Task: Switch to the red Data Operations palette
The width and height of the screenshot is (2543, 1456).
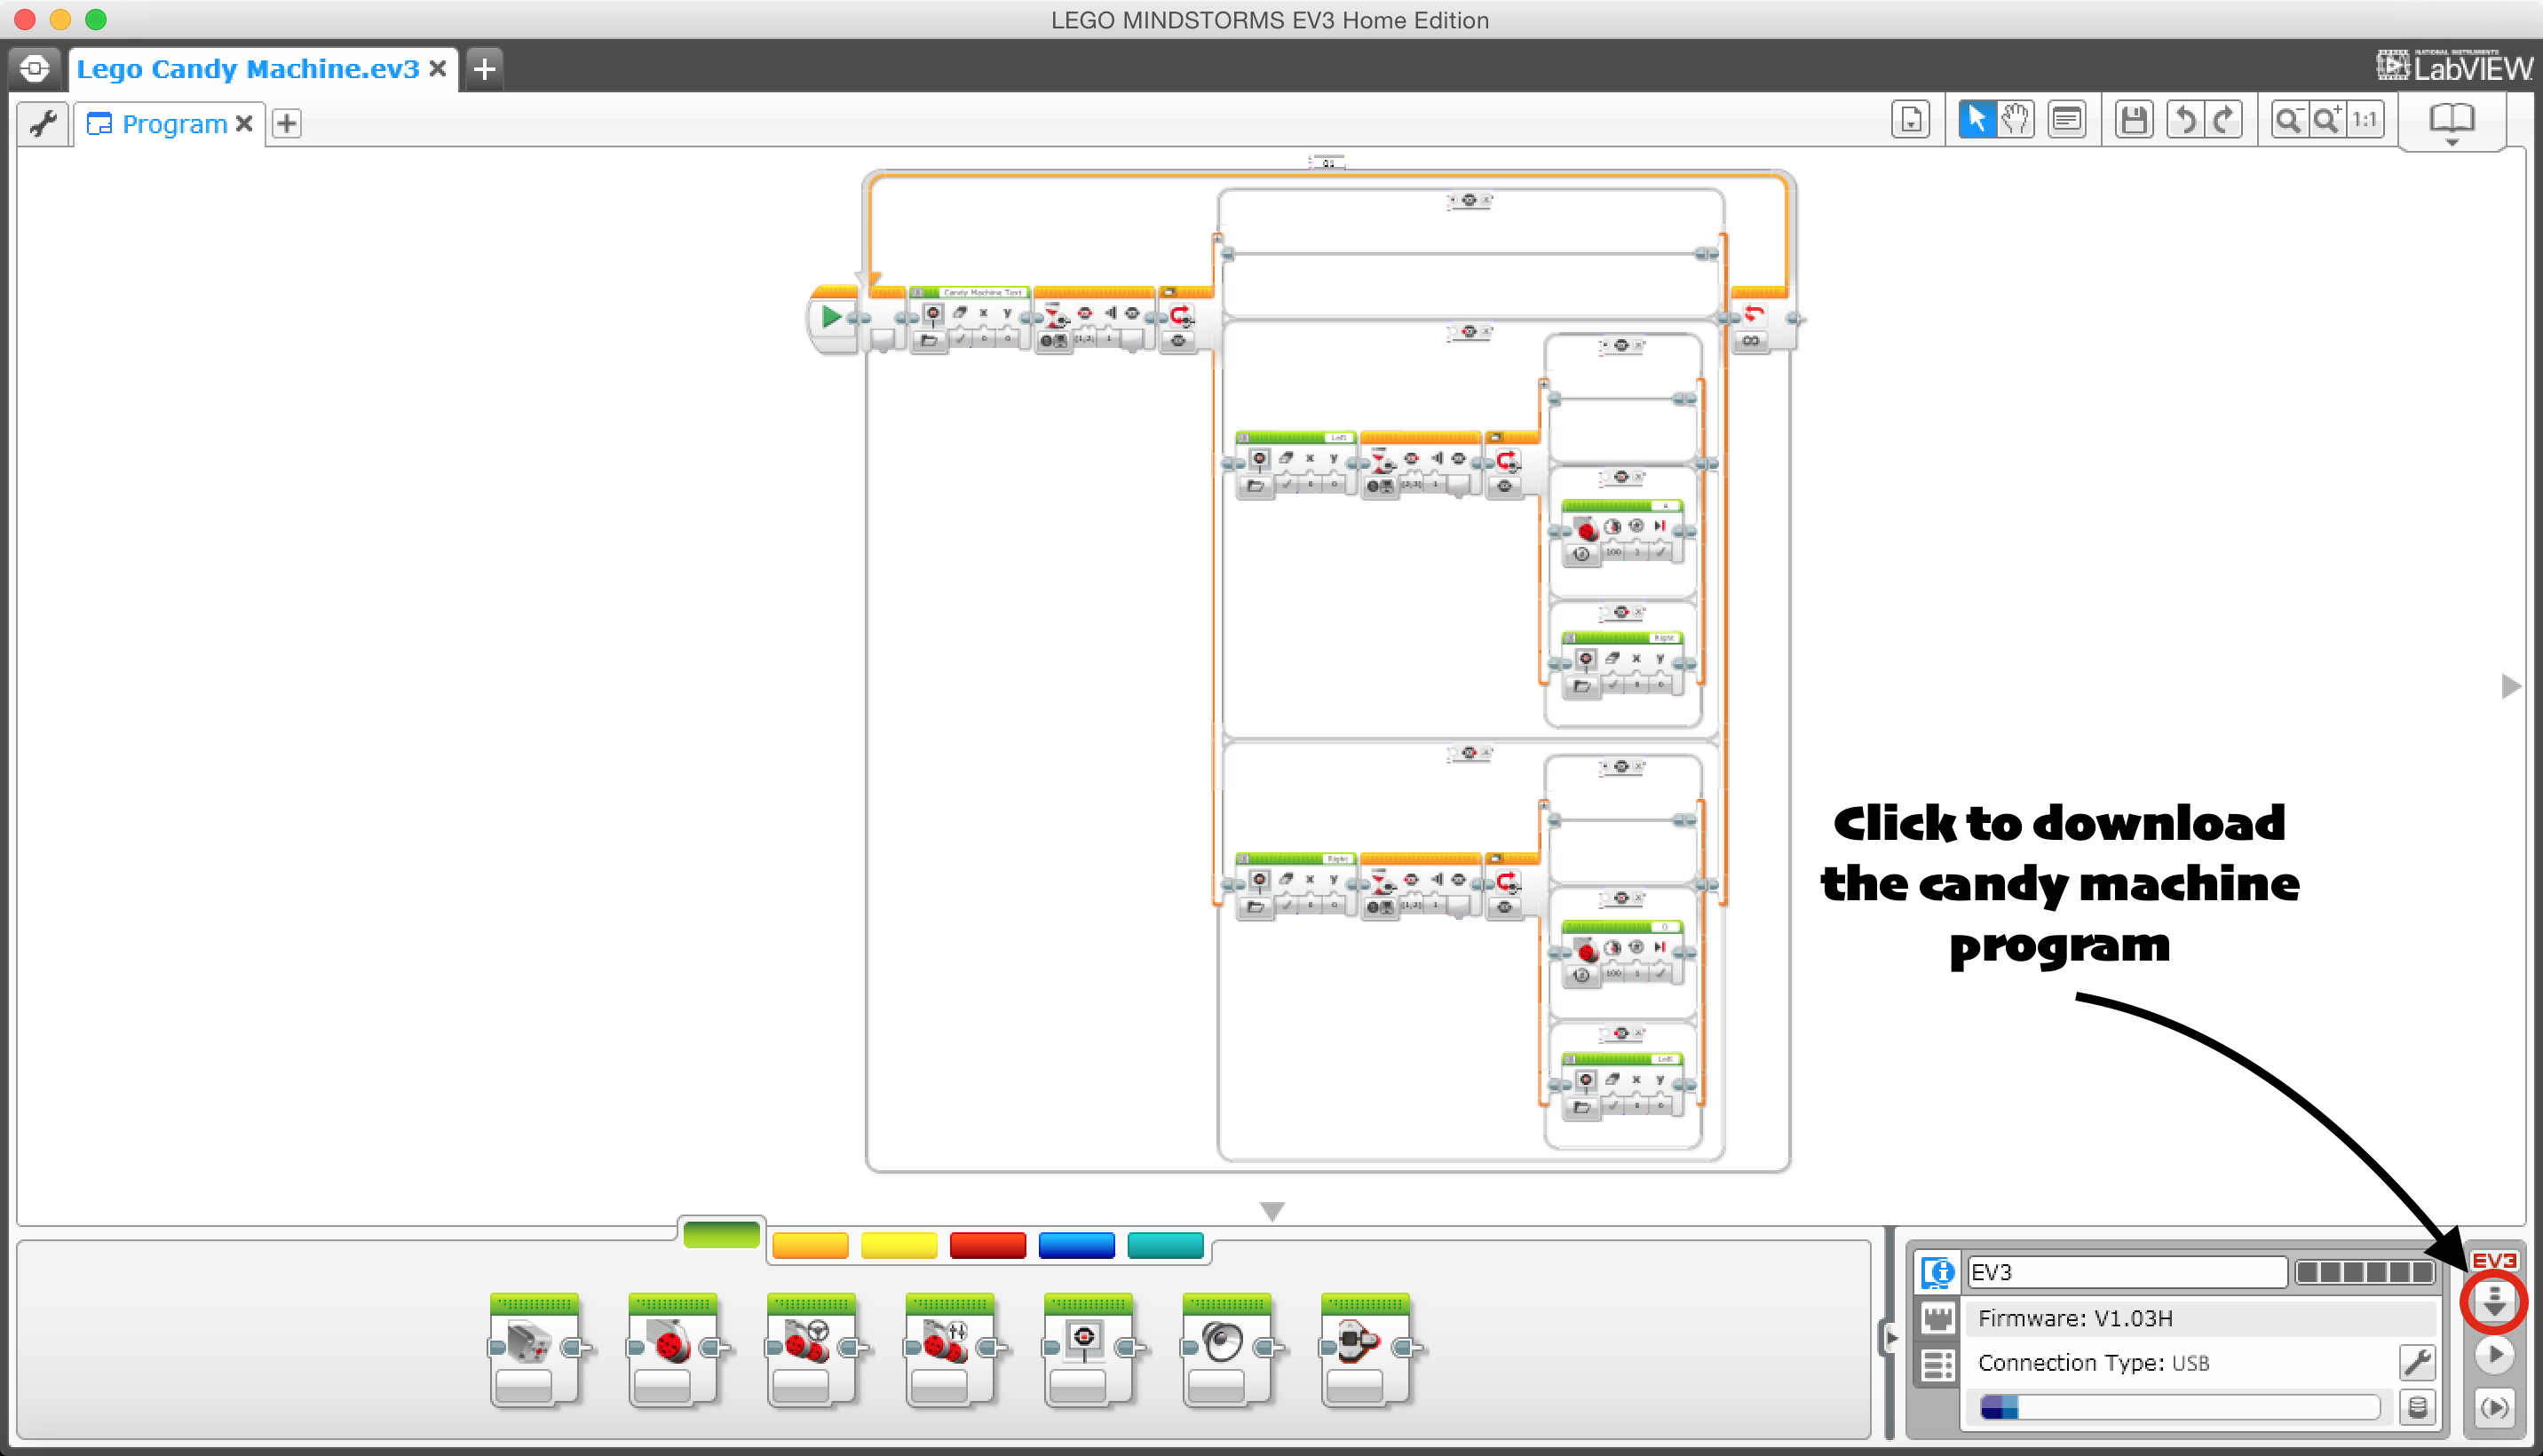Action: [x=988, y=1246]
